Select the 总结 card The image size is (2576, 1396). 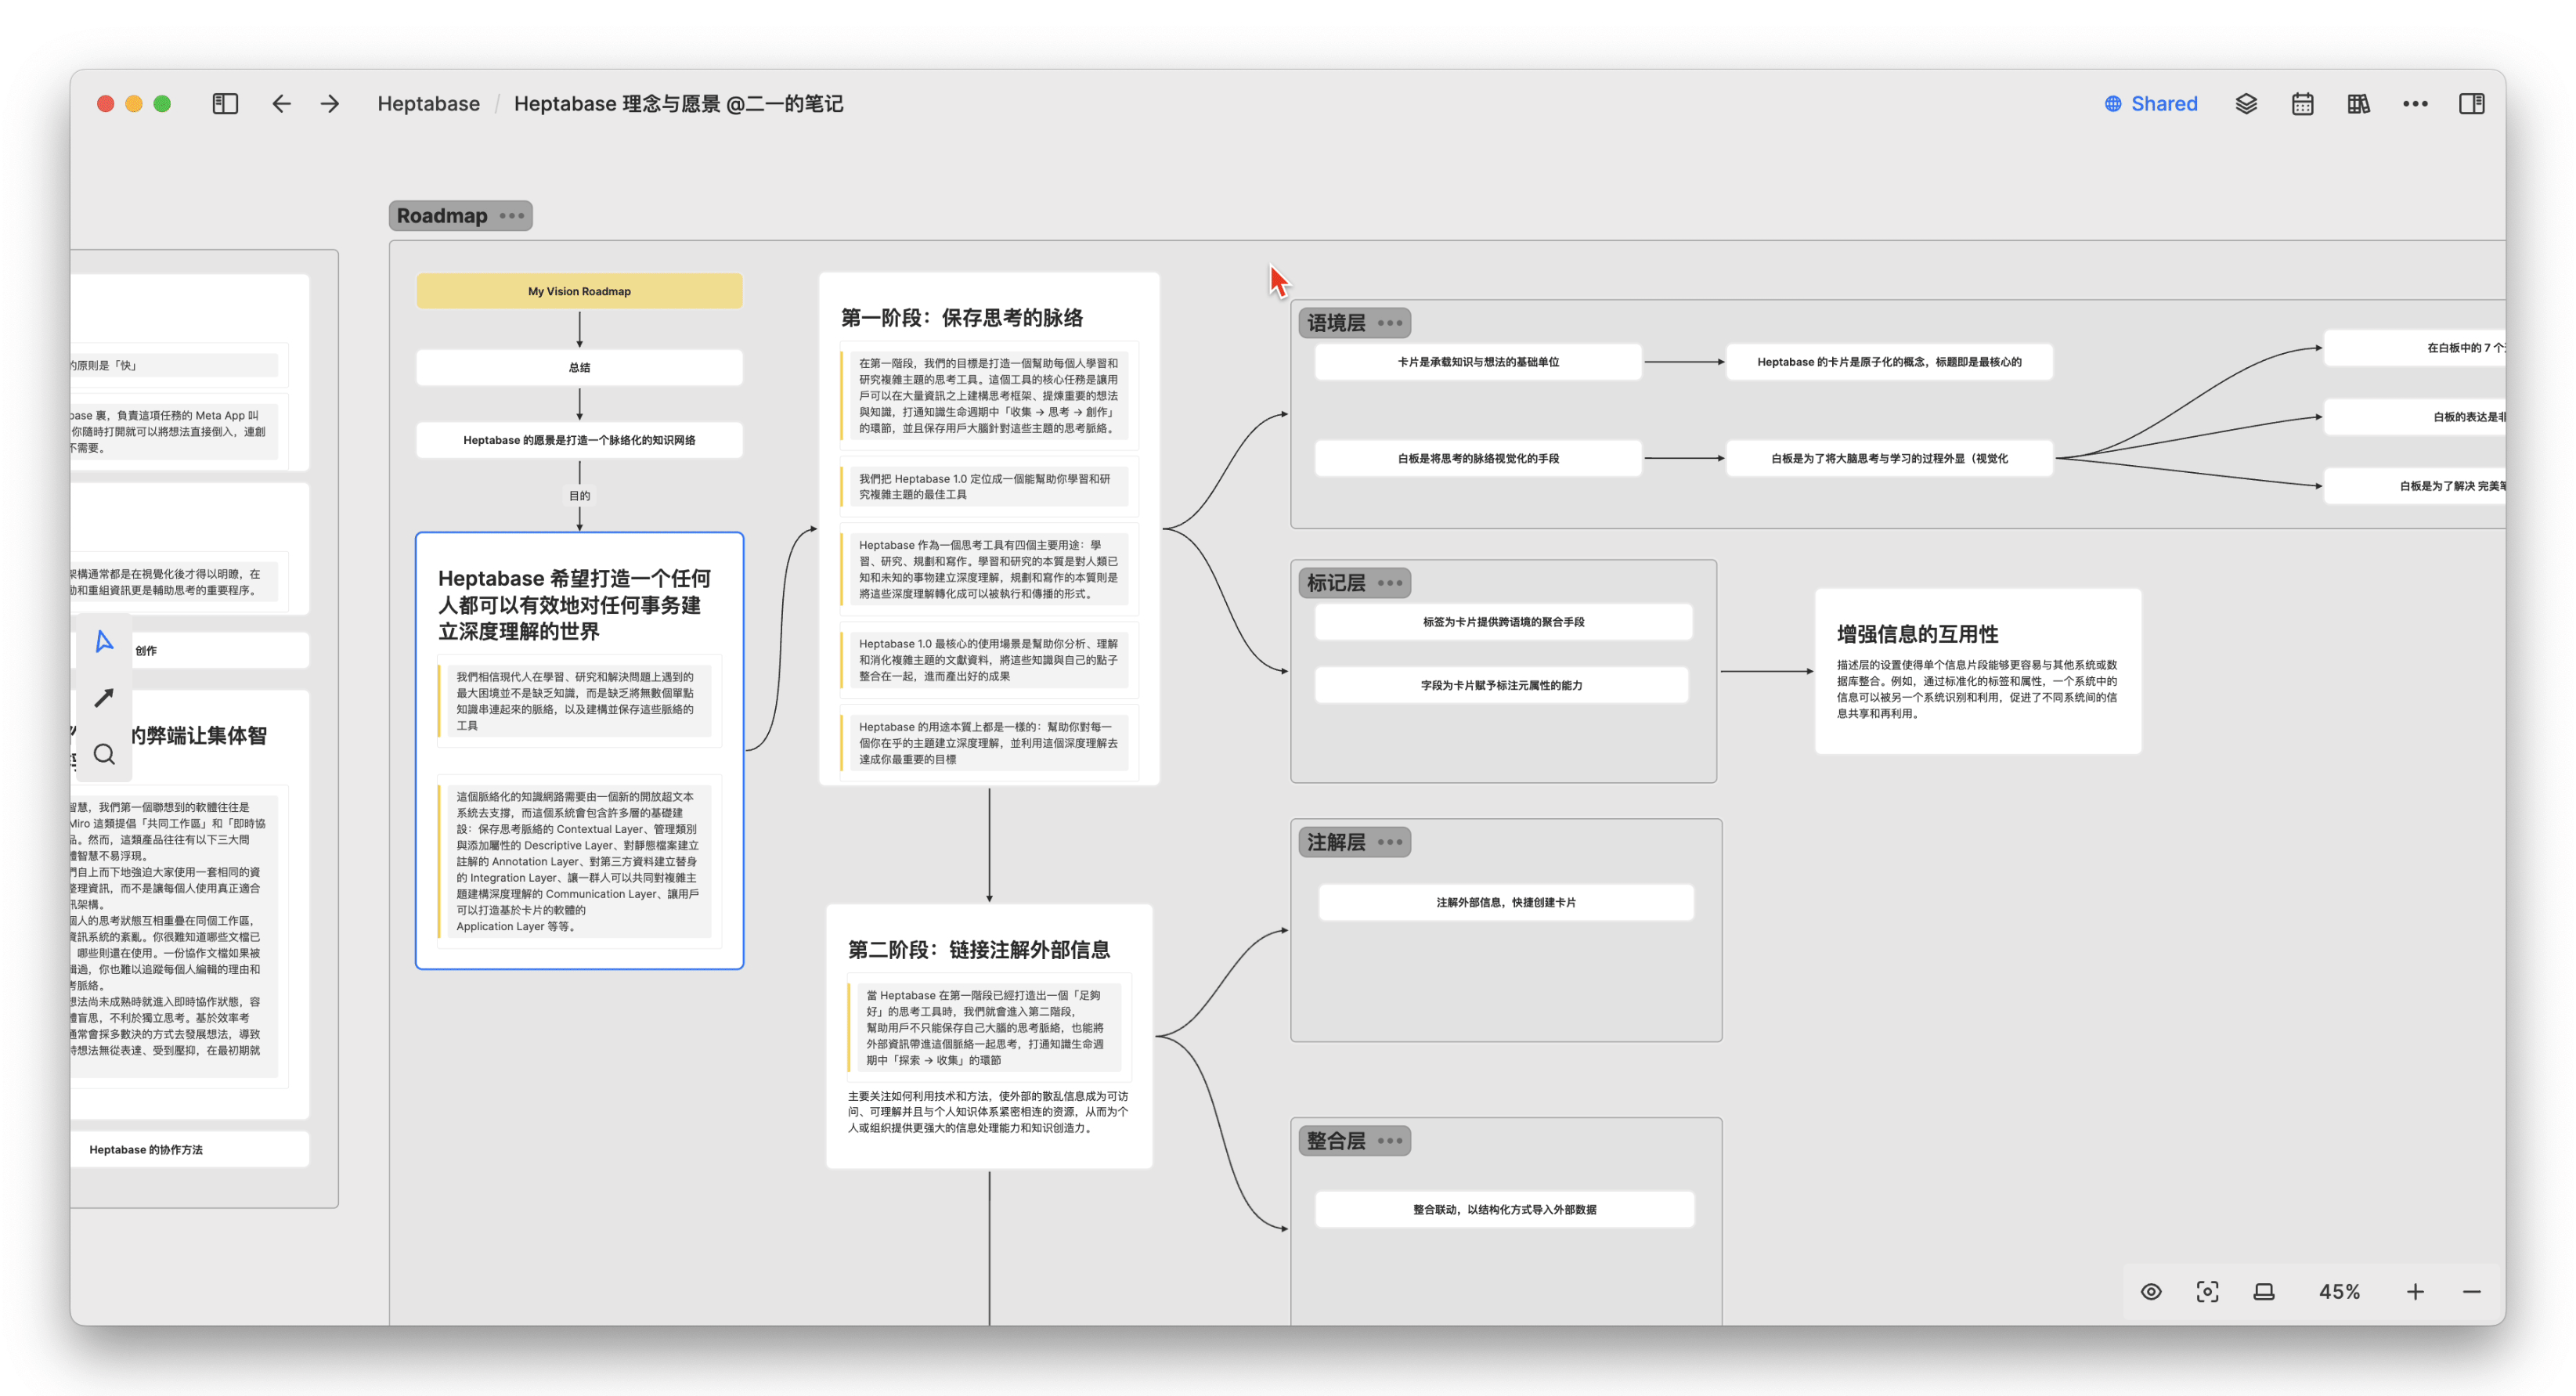pos(579,367)
